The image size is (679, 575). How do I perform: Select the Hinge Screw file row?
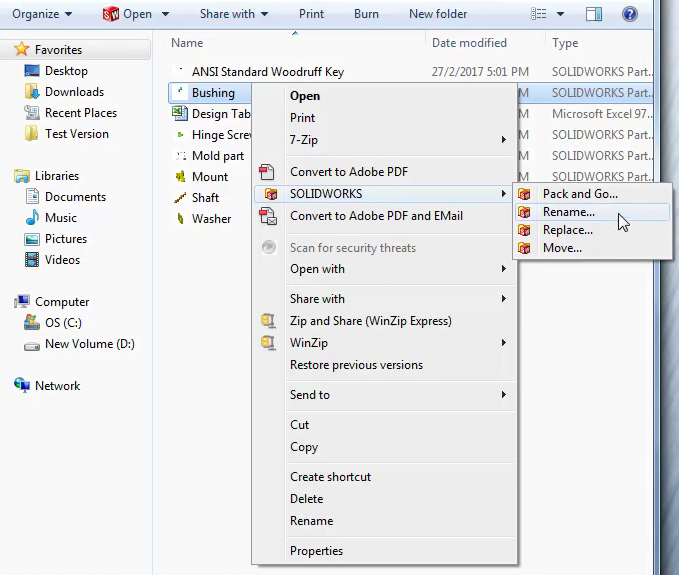point(221,135)
